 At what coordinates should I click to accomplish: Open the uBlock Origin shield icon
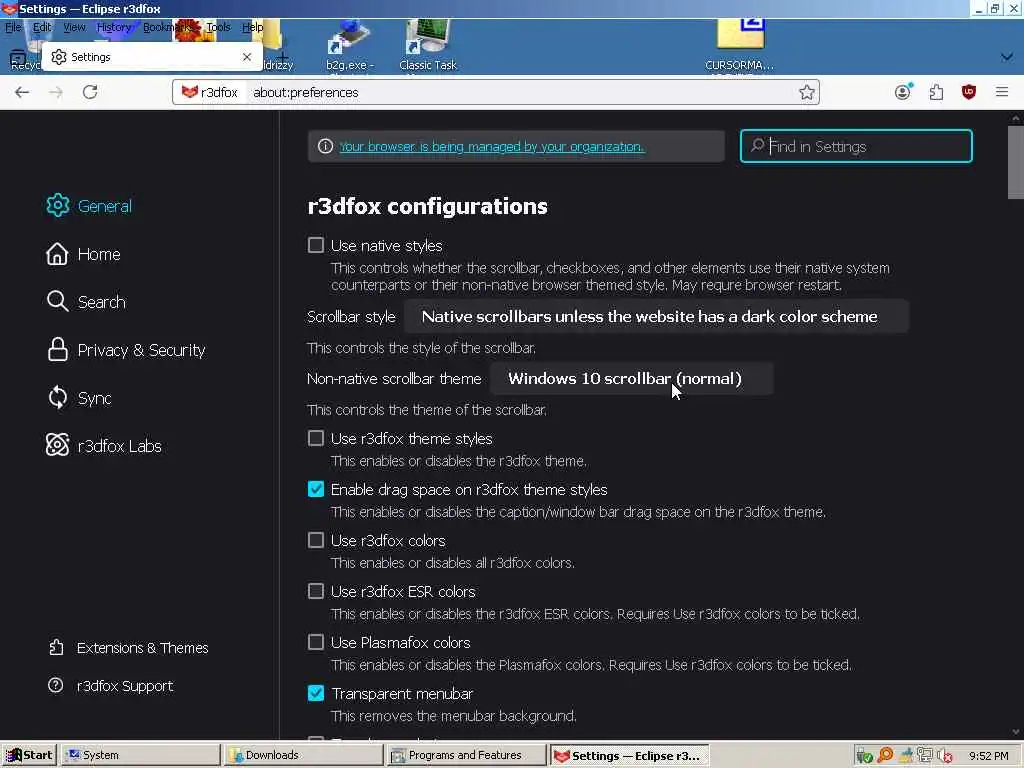click(968, 92)
